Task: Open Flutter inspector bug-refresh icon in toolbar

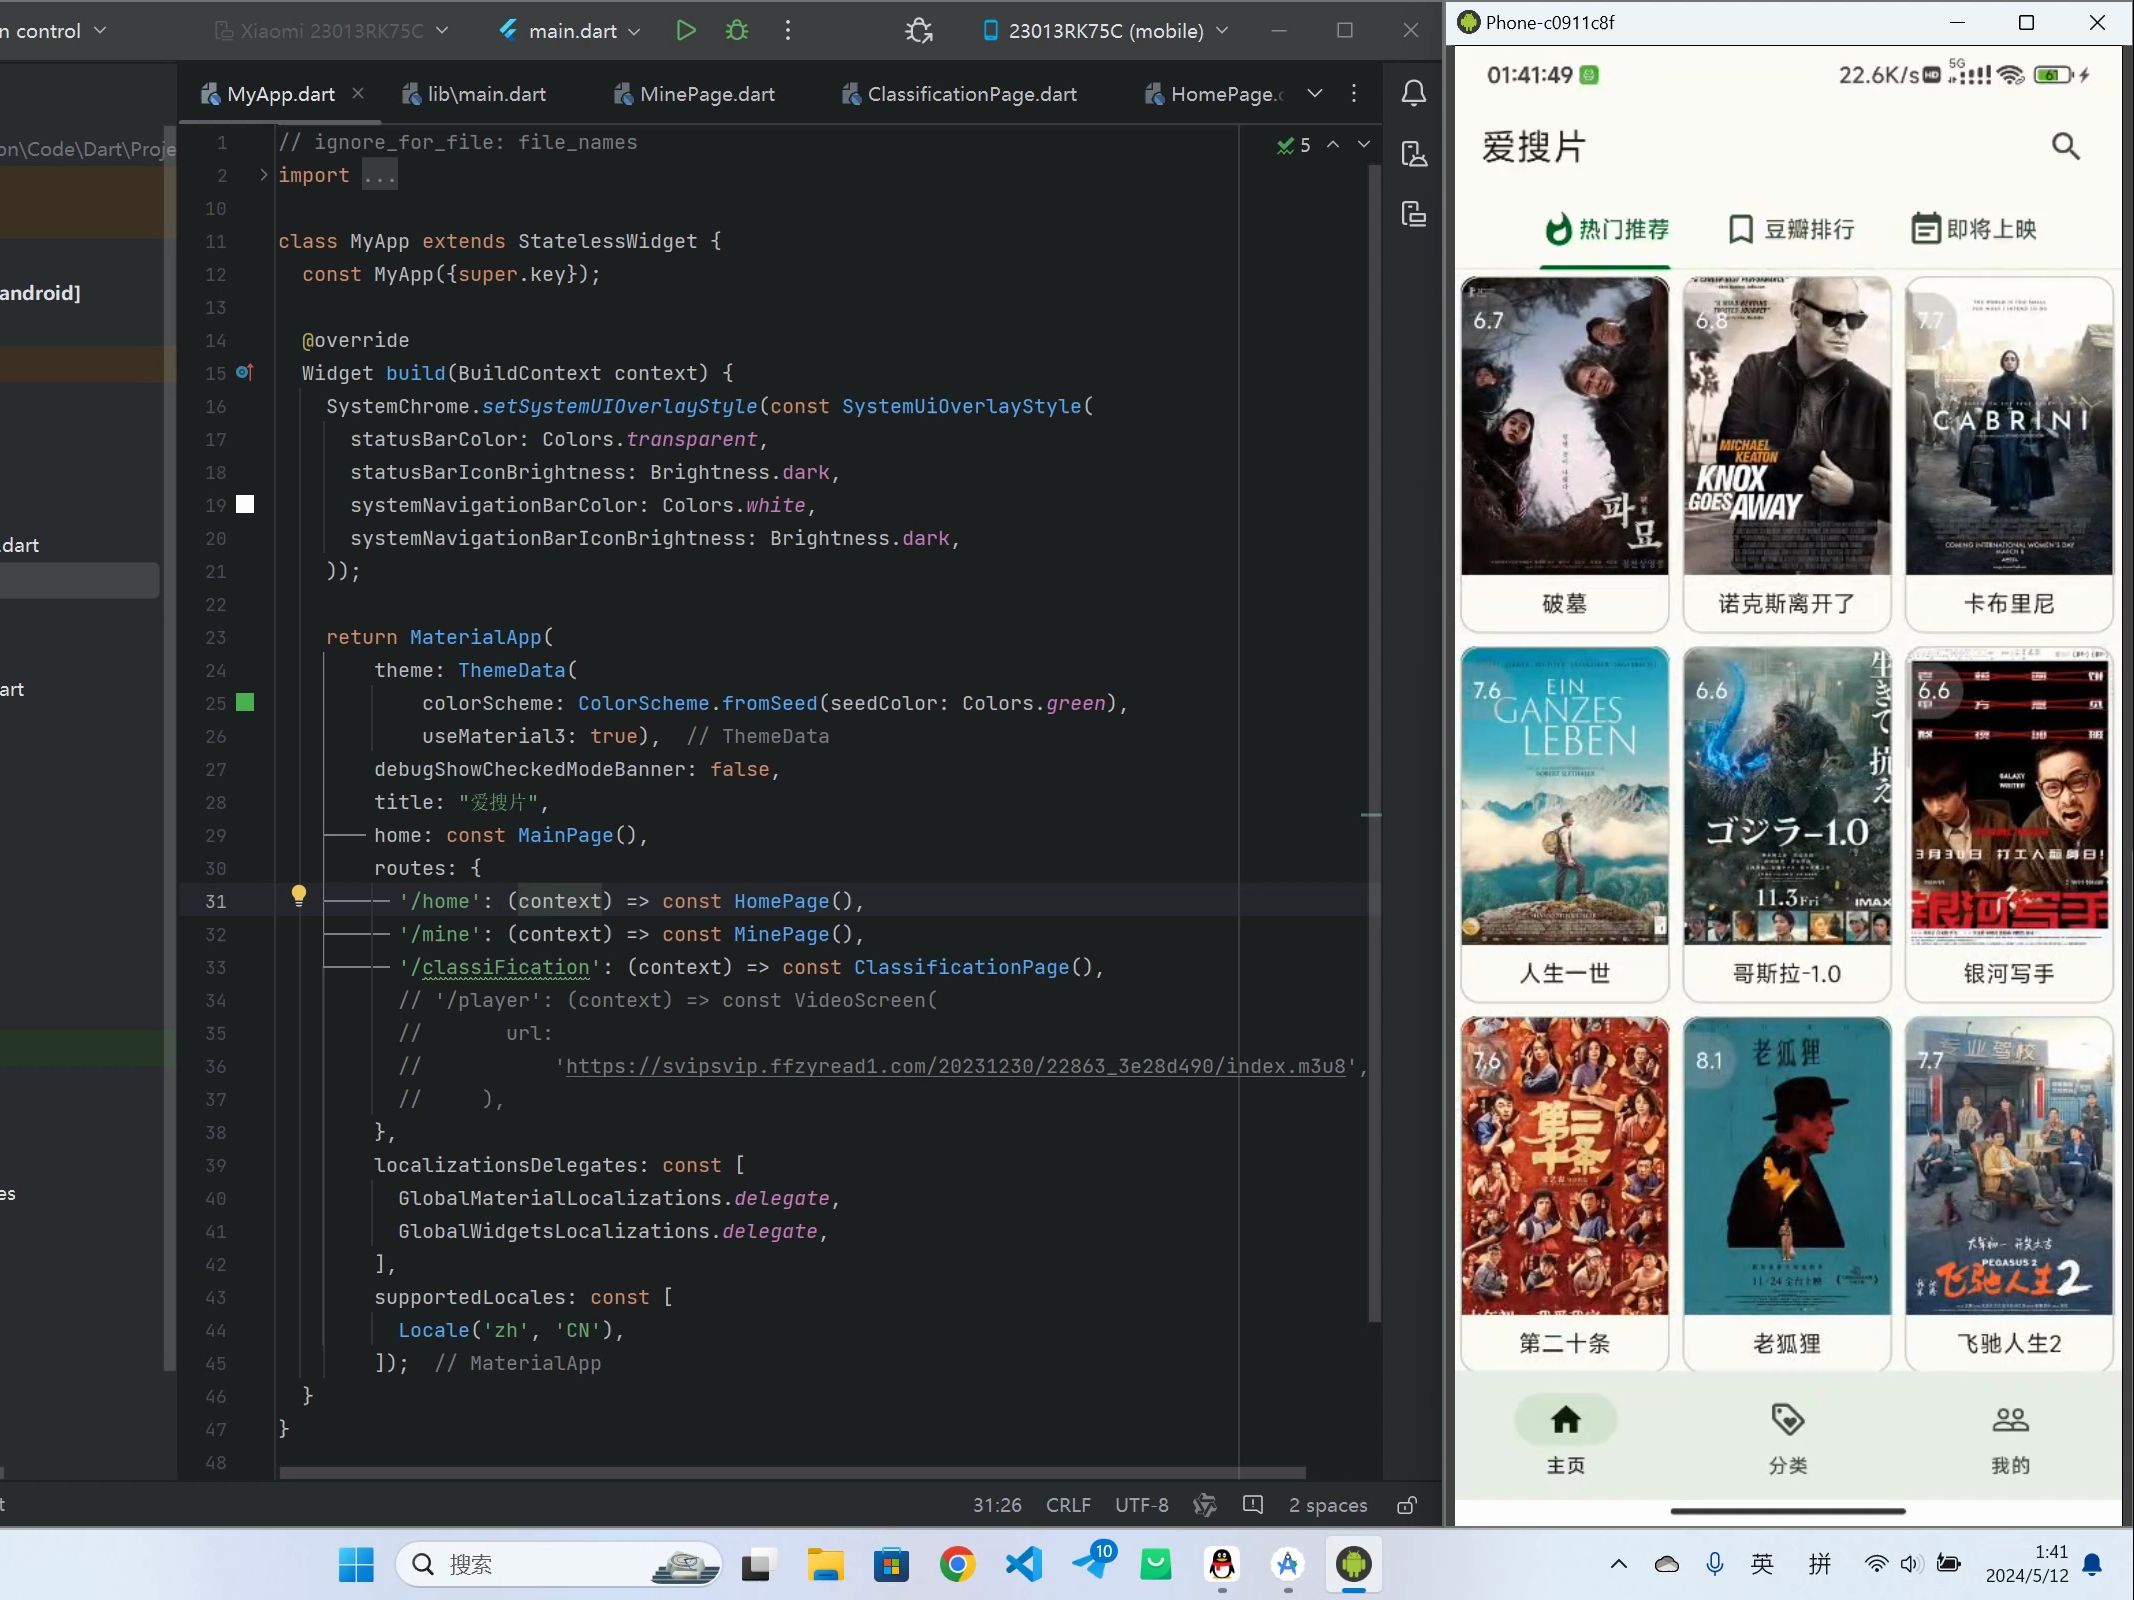Action: 919,31
